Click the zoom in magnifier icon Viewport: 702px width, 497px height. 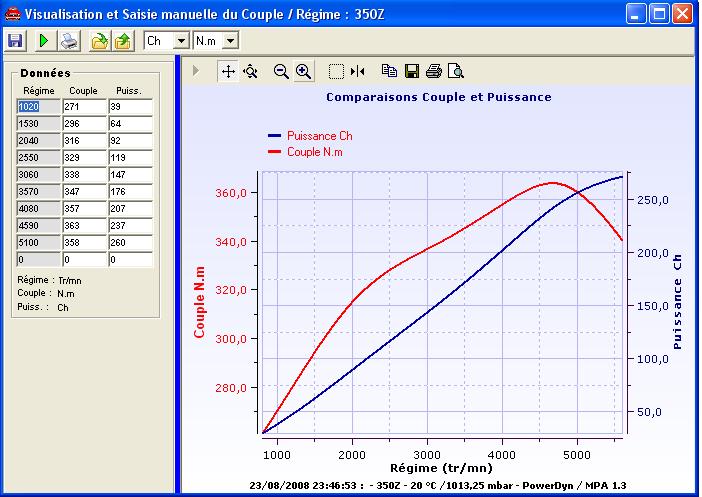tap(303, 71)
